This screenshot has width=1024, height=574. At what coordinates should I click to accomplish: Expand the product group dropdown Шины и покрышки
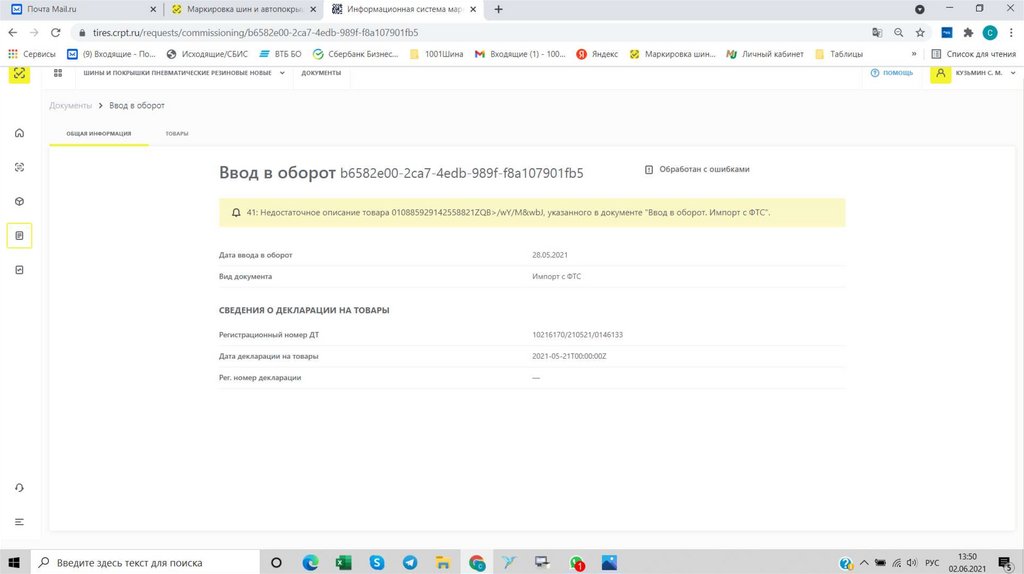click(184, 73)
